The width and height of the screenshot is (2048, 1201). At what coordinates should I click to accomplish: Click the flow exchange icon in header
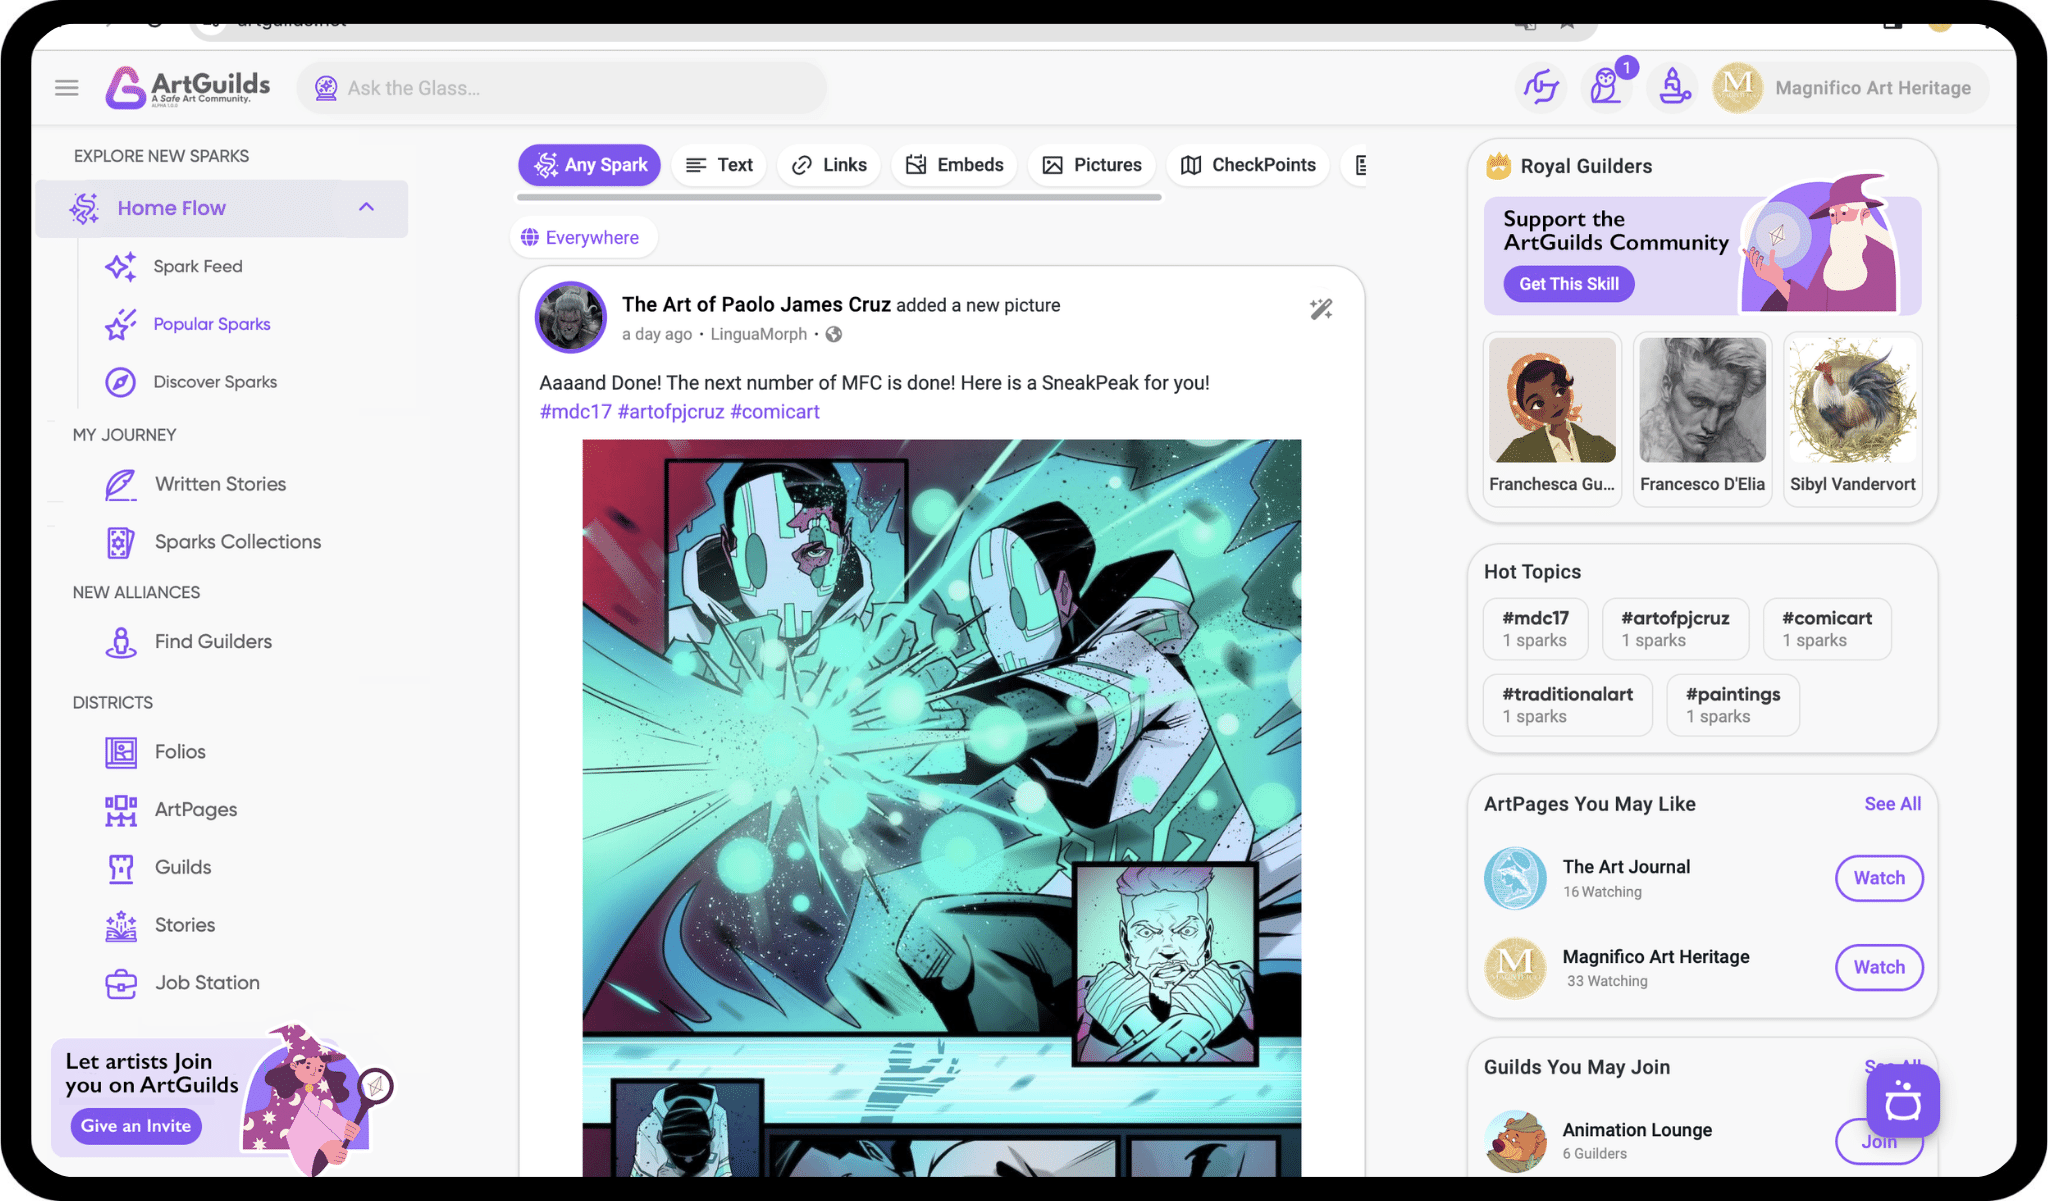coord(1541,87)
